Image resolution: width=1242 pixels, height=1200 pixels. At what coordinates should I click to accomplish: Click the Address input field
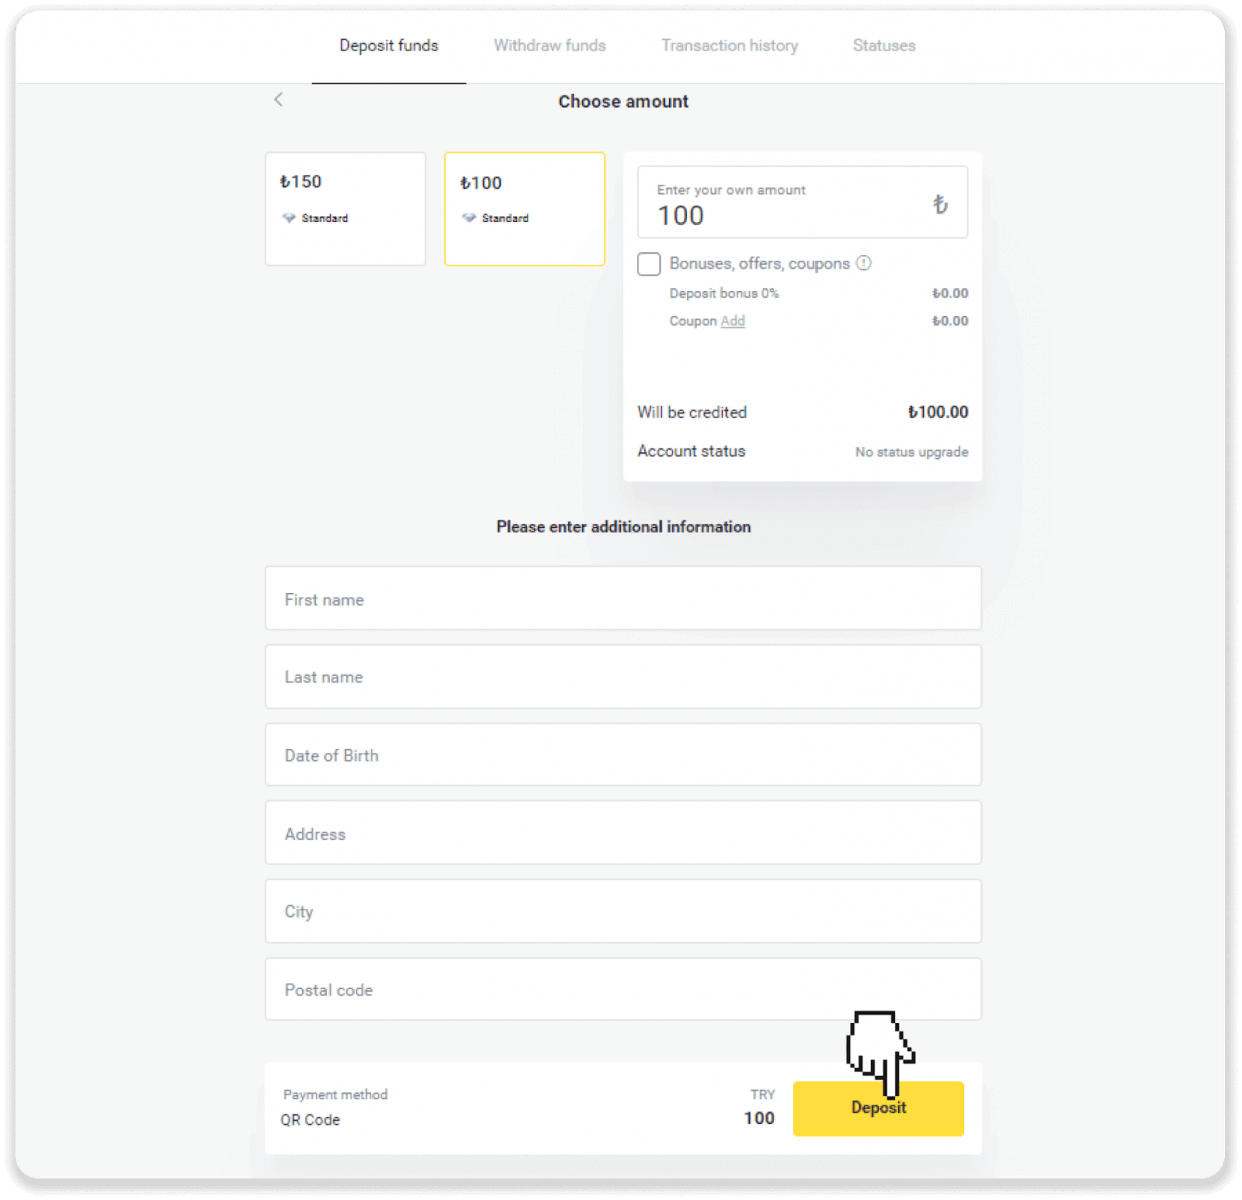coord(623,833)
